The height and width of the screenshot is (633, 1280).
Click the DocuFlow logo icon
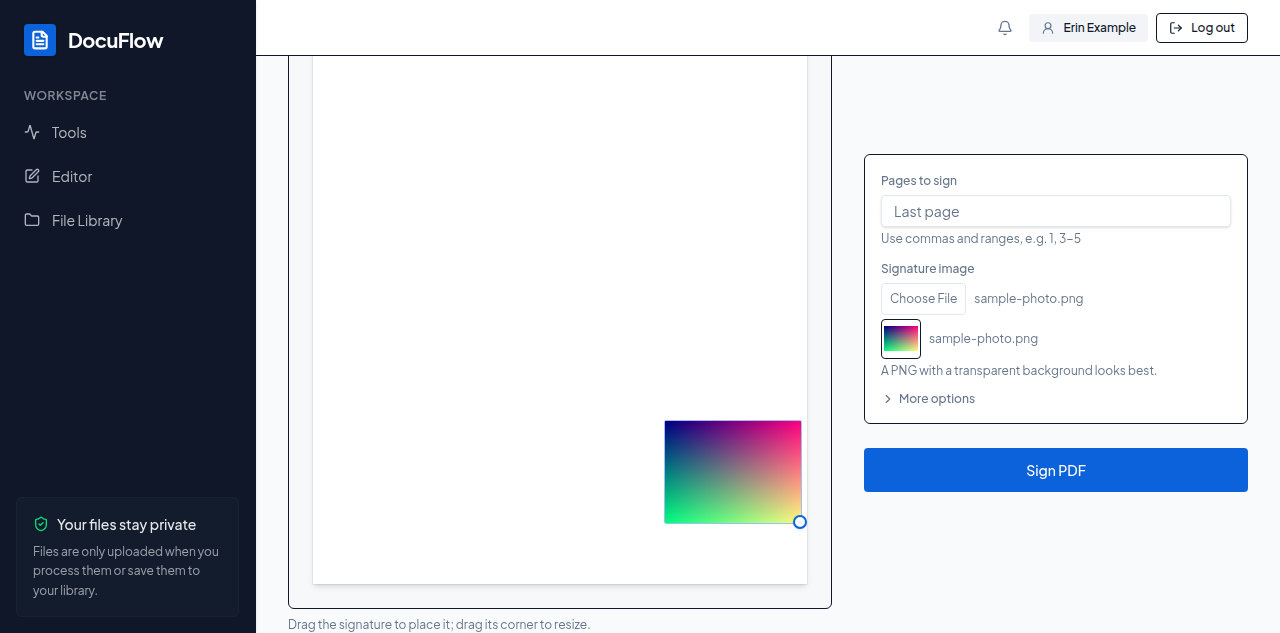pyautogui.click(x=40, y=40)
